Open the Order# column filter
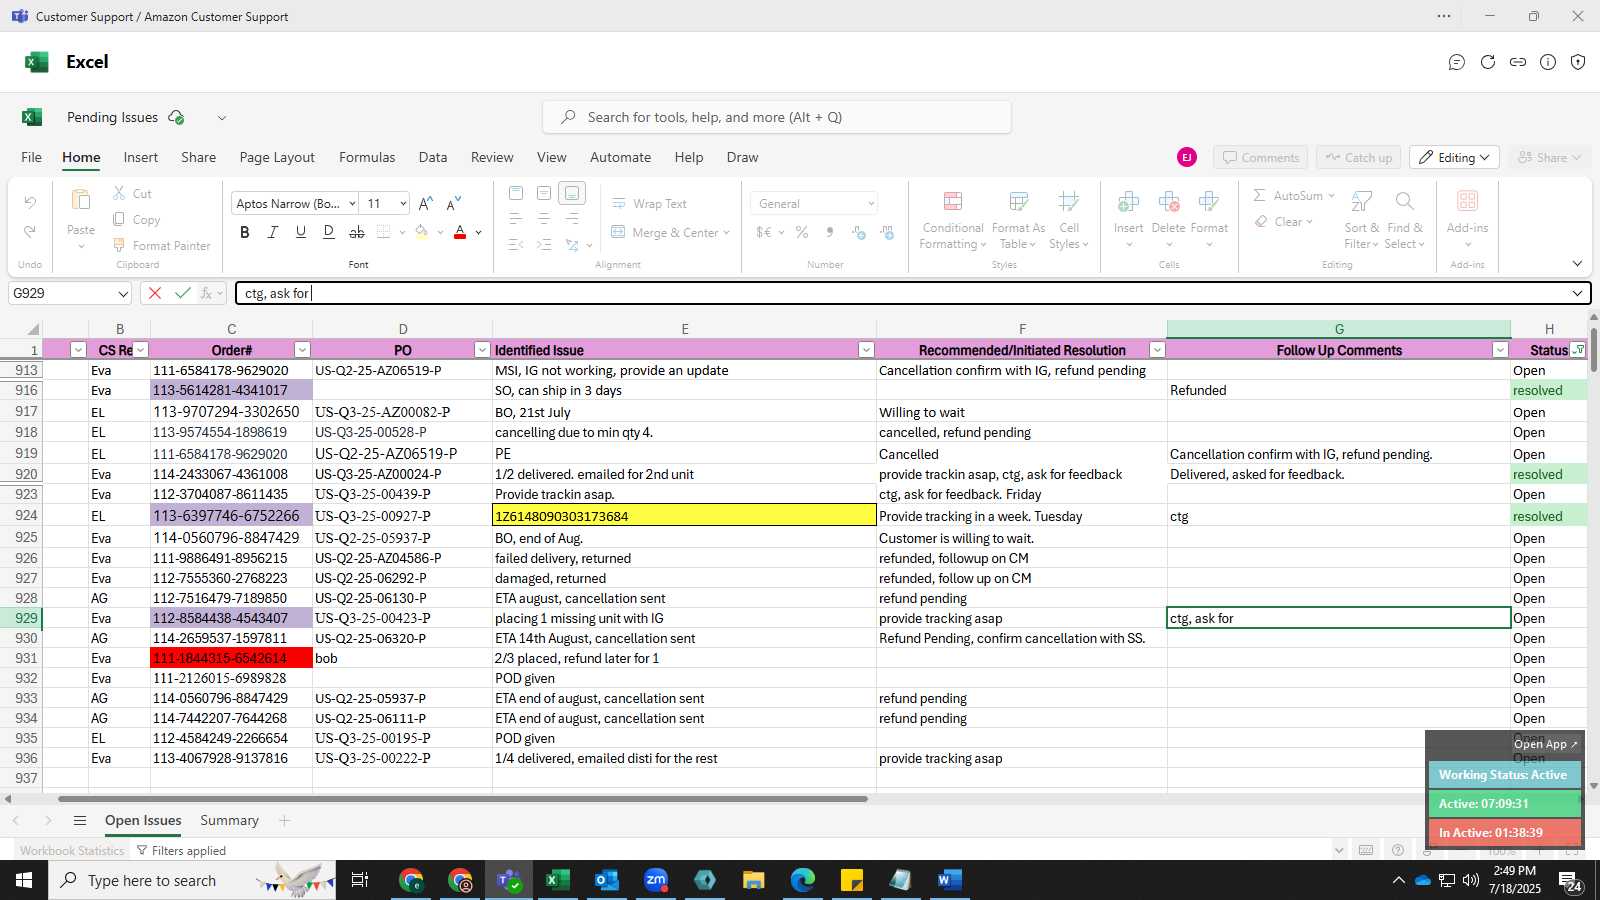1600x900 pixels. point(302,350)
